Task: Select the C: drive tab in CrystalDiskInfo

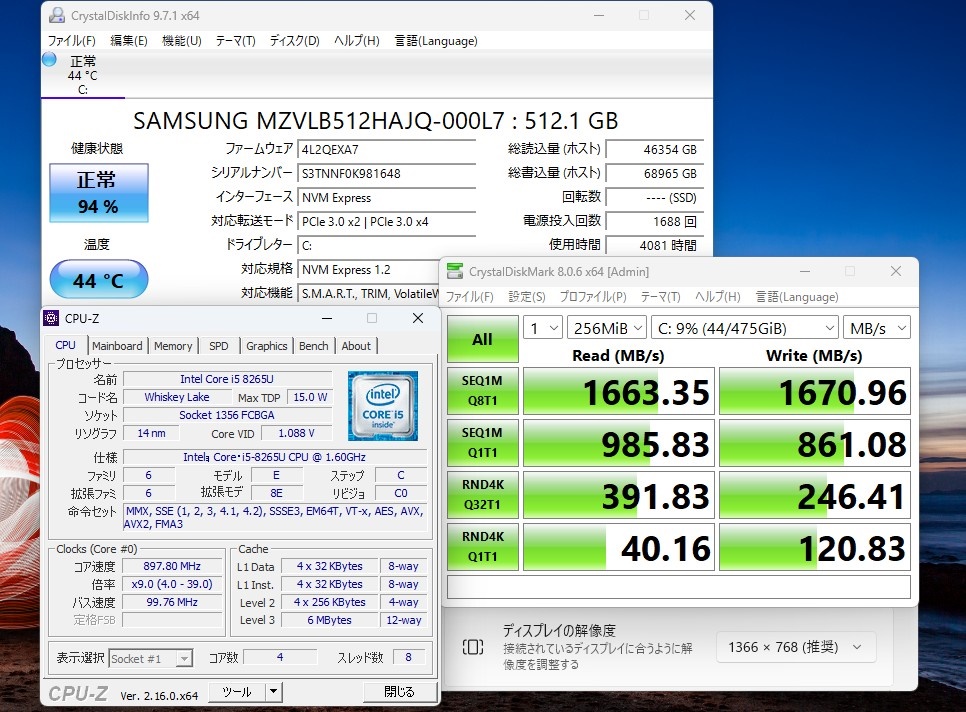Action: click(83, 76)
